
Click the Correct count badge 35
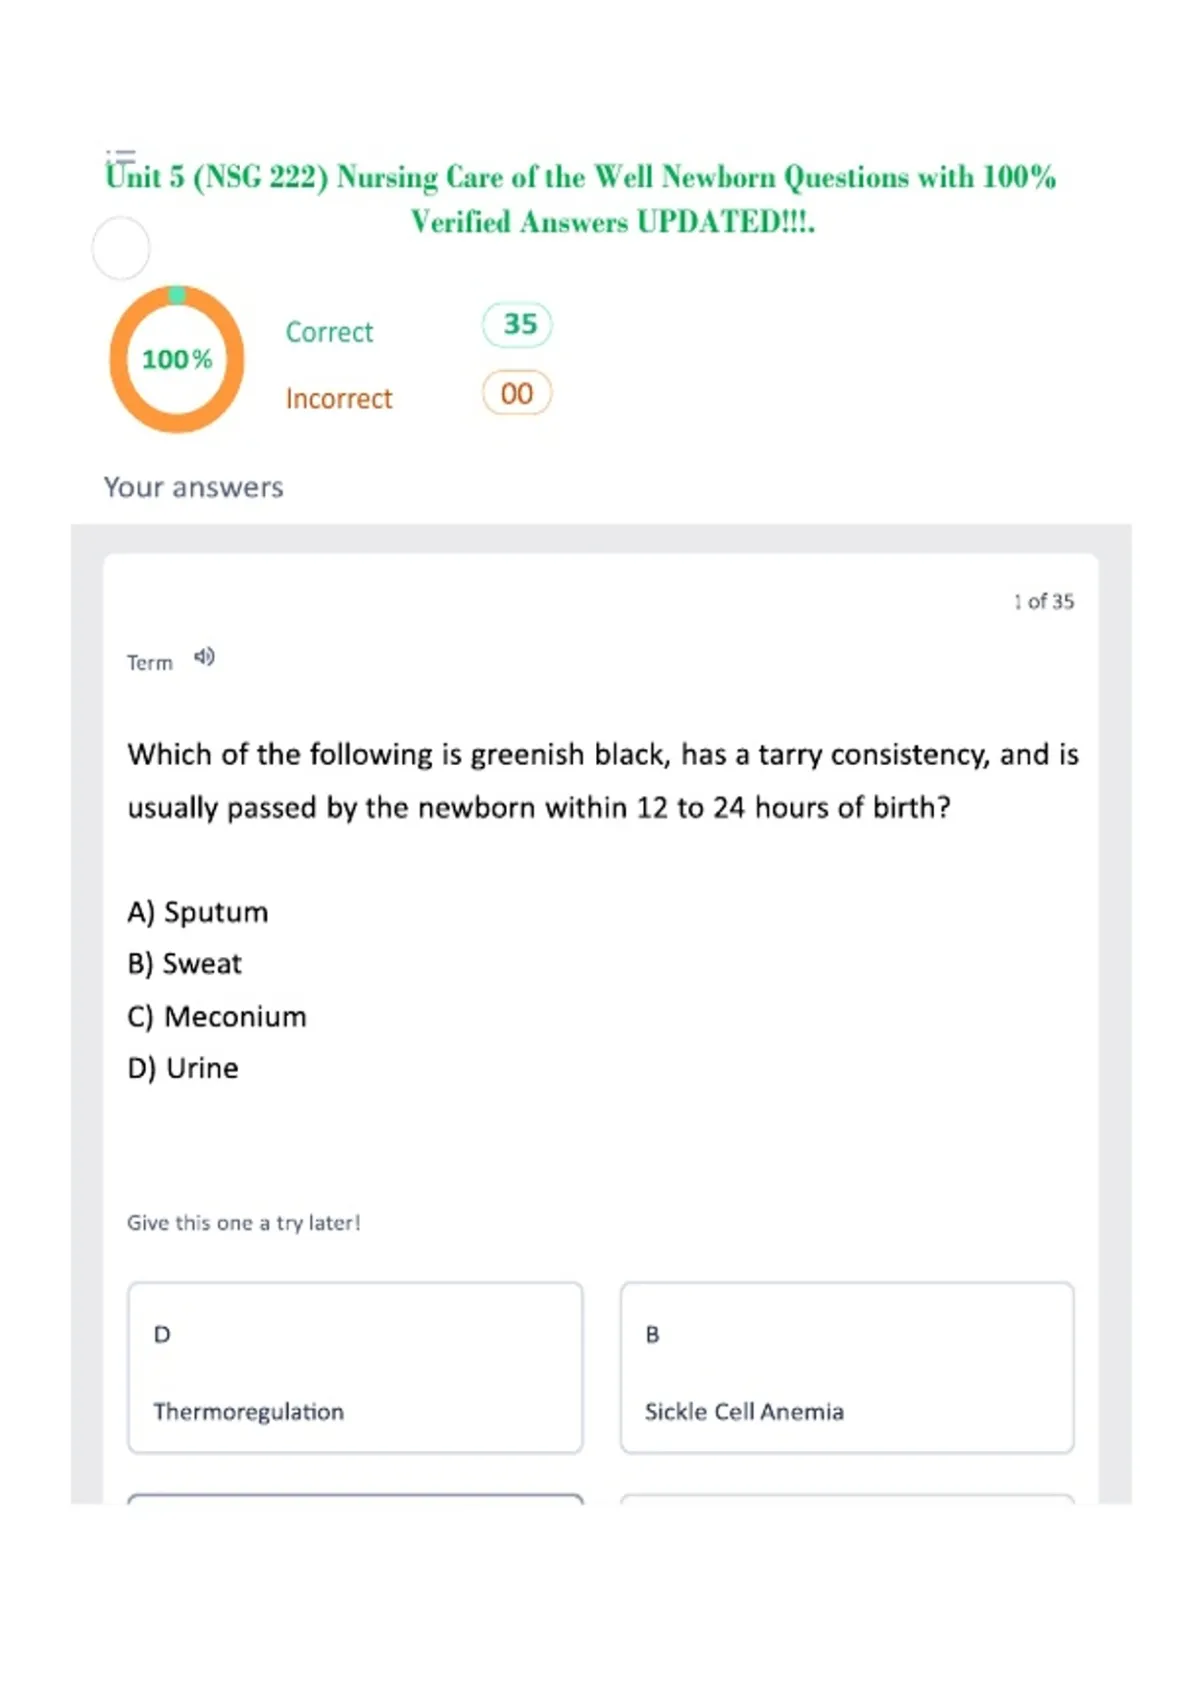[518, 324]
